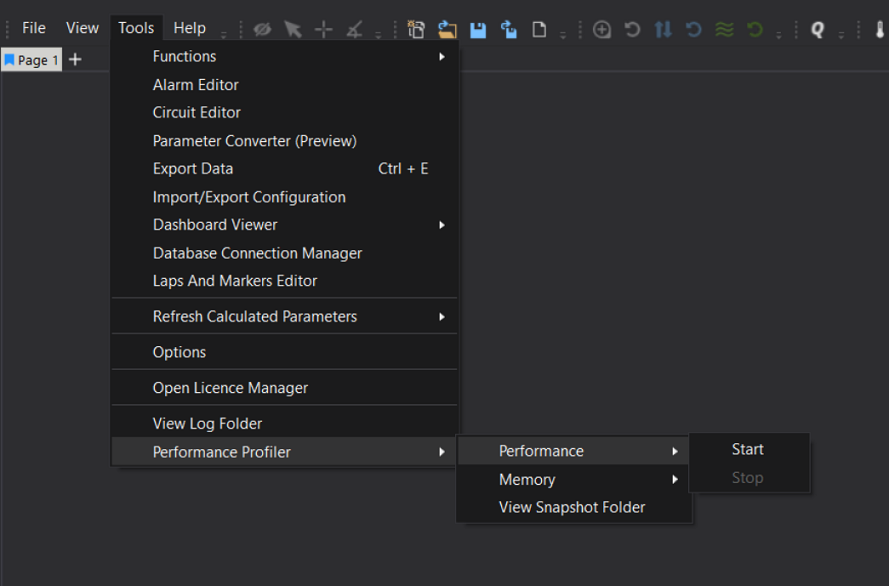Open View Snapshot Folder
This screenshot has height=586, width=889.
(572, 508)
